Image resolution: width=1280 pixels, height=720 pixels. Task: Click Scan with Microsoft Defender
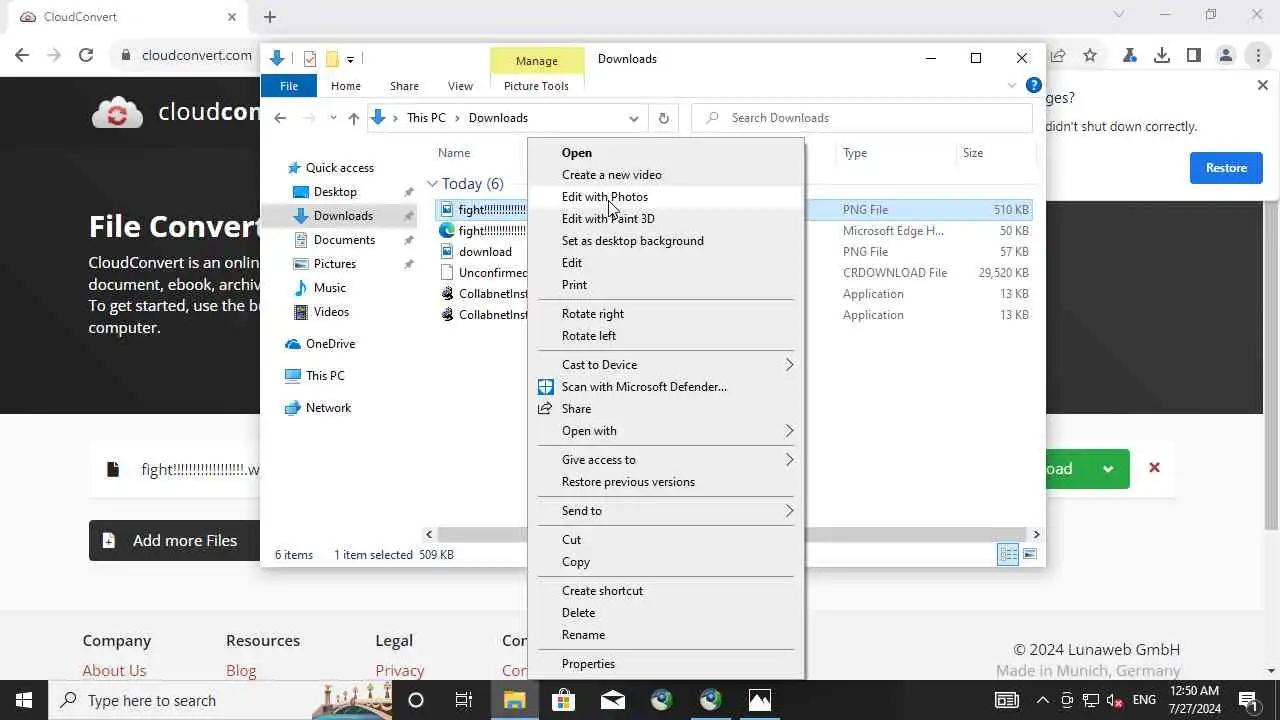pyautogui.click(x=666, y=387)
